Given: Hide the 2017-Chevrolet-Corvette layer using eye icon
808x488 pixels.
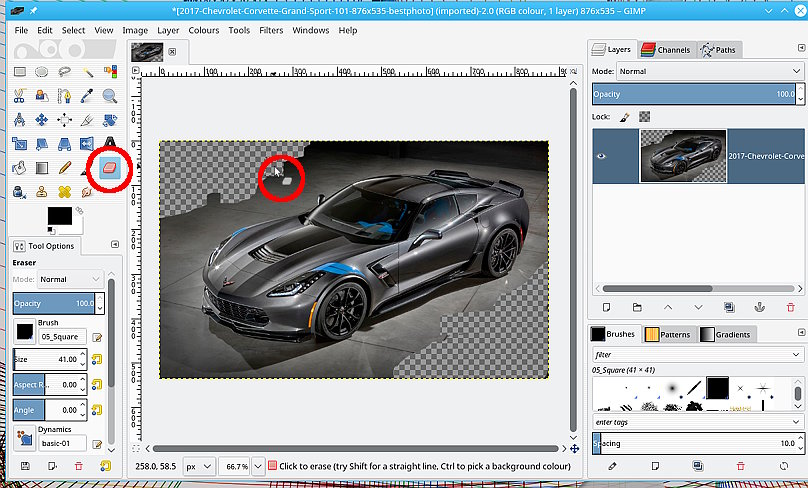Looking at the screenshot, I should (x=602, y=156).
